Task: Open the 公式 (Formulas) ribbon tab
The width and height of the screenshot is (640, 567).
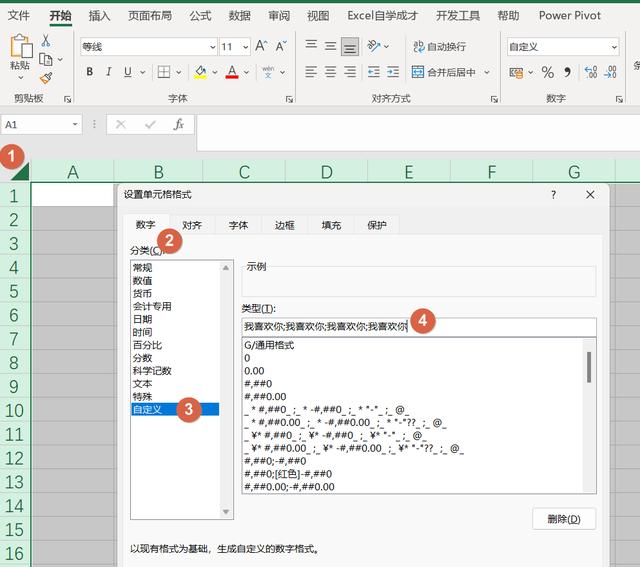Action: coord(200,16)
